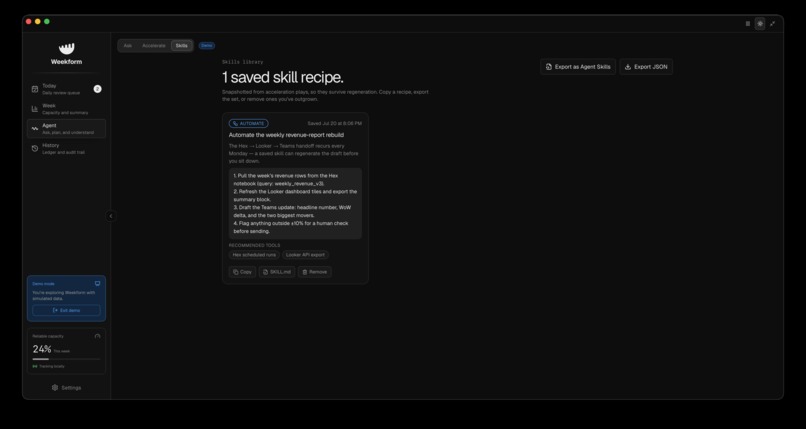Select the Skills tab
The height and width of the screenshot is (429, 806).
(x=181, y=46)
